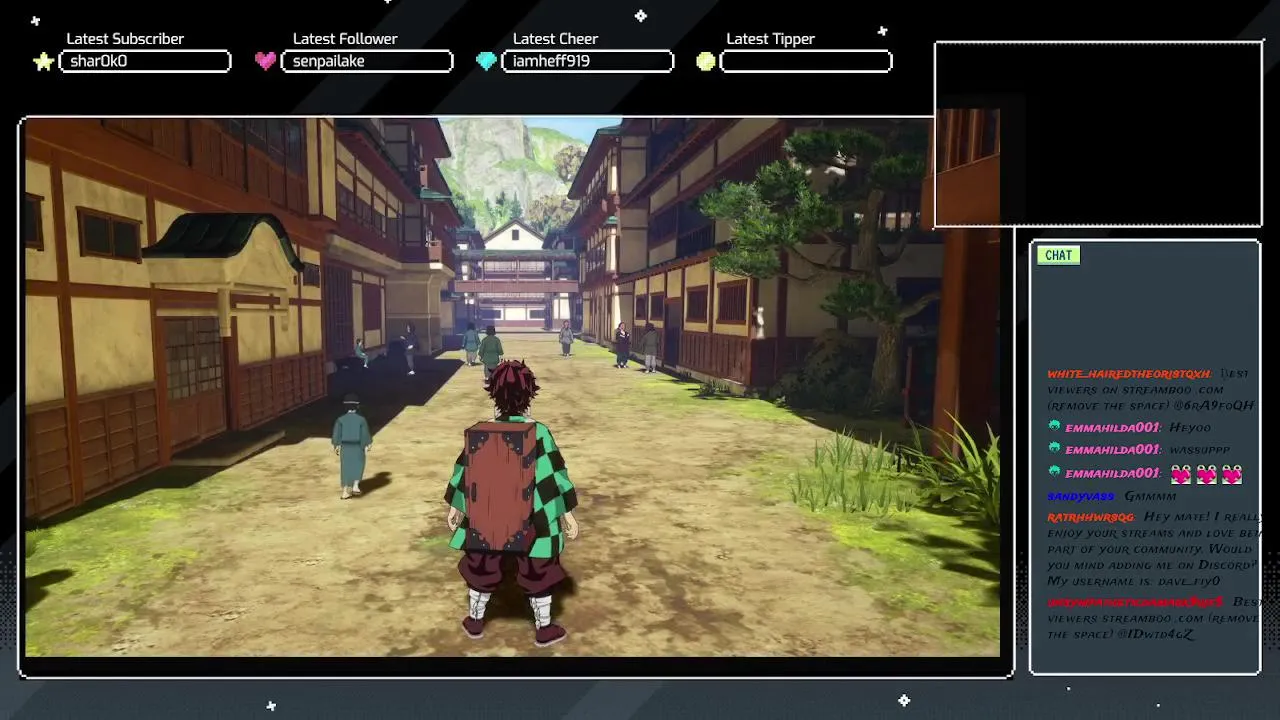Click the "wassuppp" chat message text
Screen dimensions: 1280x720
pos(1200,450)
